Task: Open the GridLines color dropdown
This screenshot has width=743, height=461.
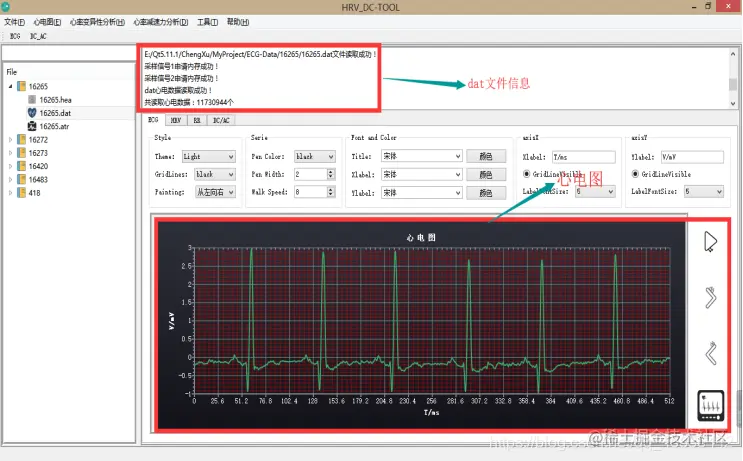Action: pos(215,174)
